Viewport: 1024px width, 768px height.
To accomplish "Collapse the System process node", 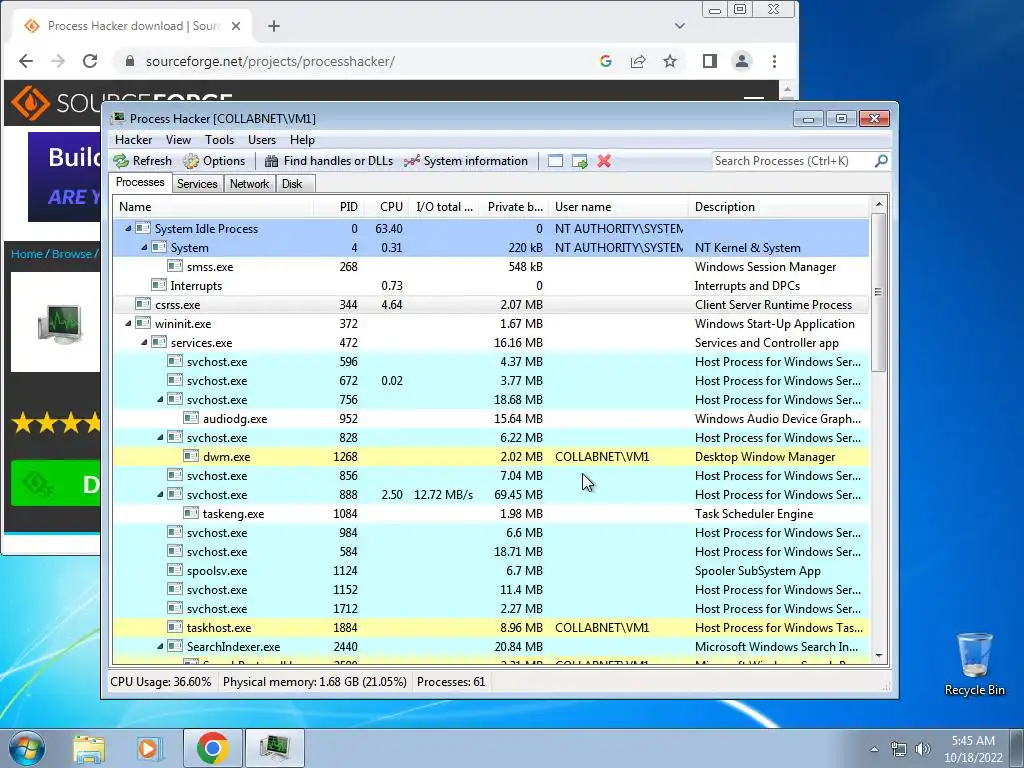I will 144,248.
